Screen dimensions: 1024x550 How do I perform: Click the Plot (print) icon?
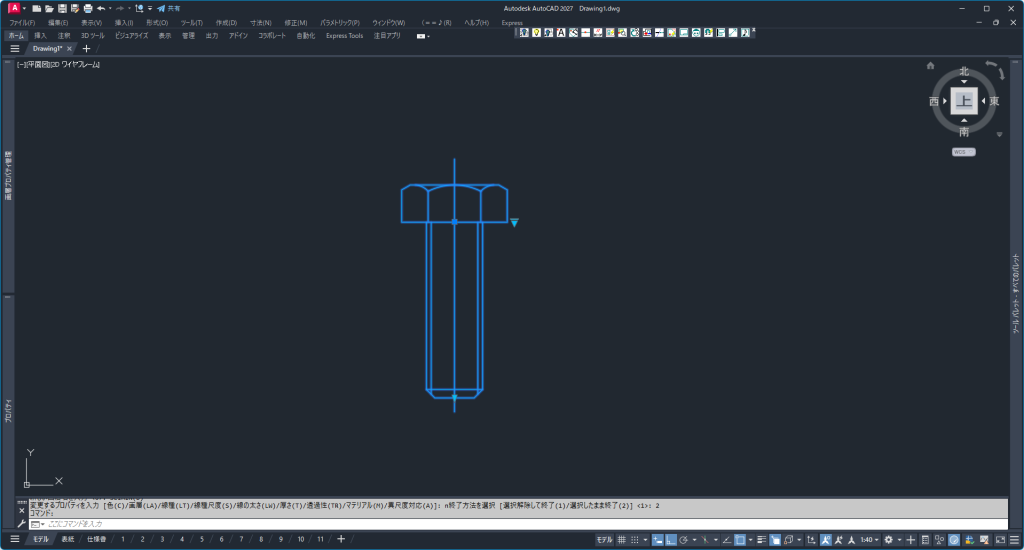point(88,8)
